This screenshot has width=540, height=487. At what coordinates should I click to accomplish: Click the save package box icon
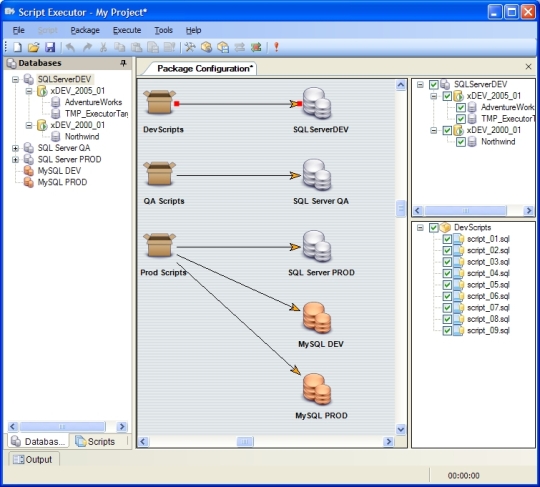(x=223, y=47)
